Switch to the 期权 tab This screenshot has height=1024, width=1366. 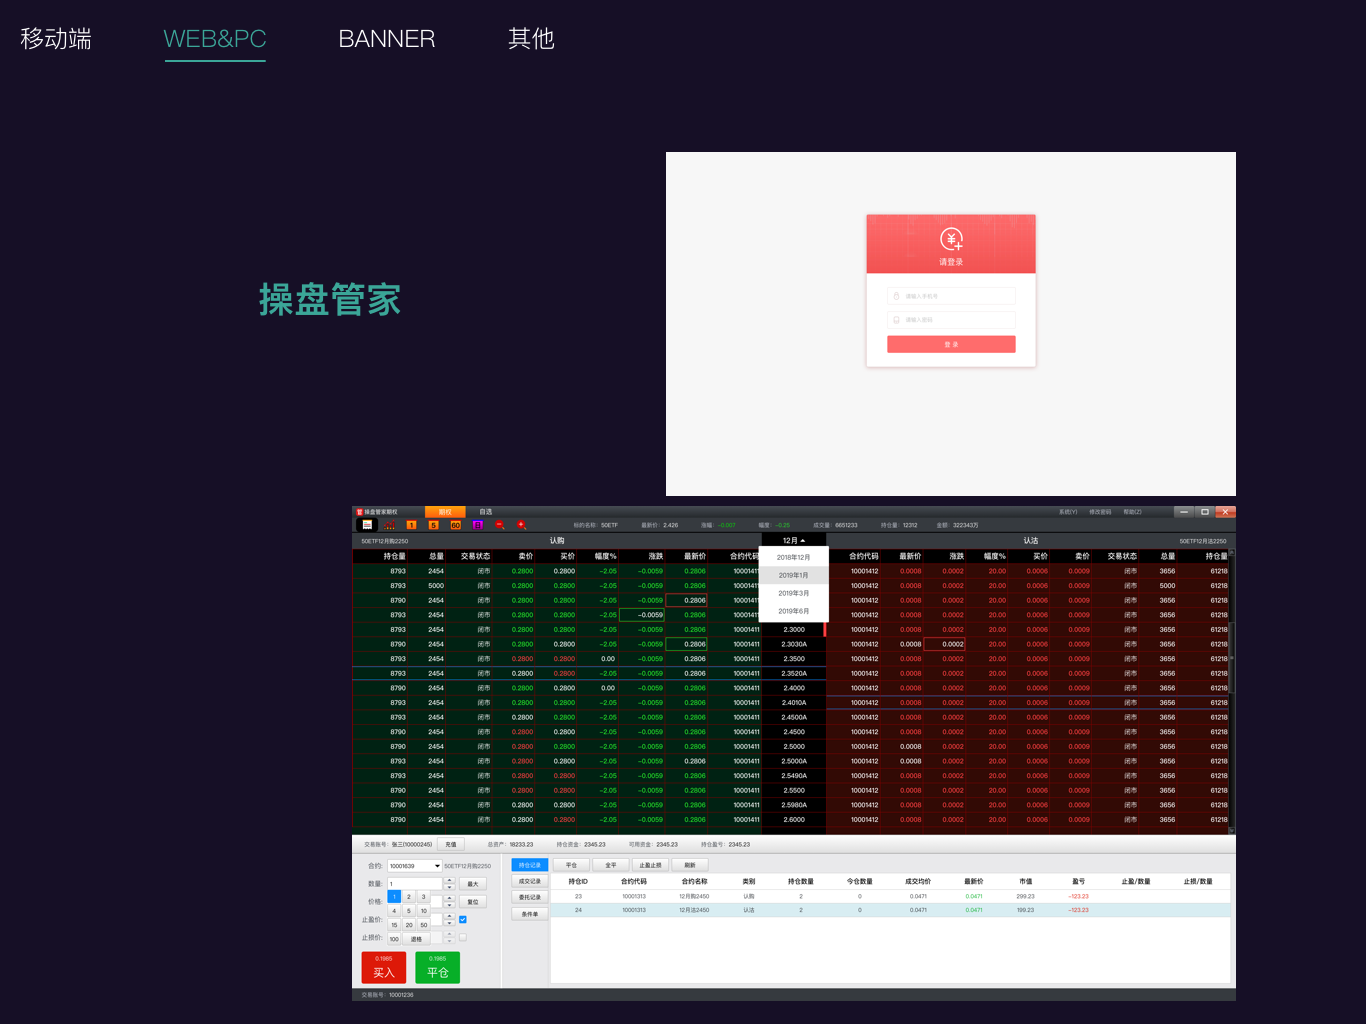tap(445, 512)
